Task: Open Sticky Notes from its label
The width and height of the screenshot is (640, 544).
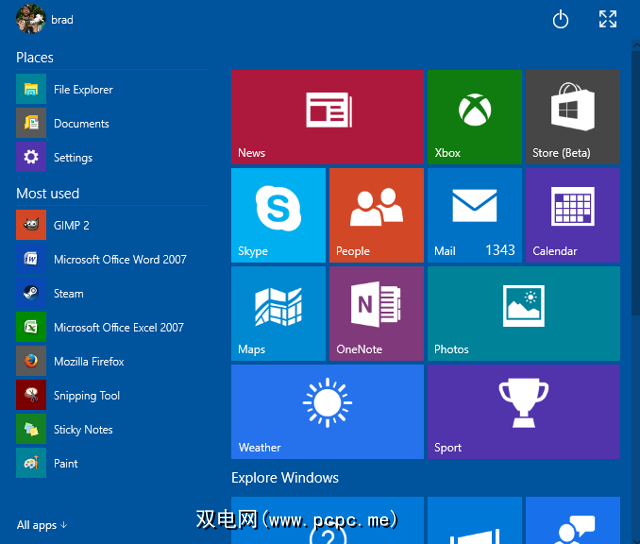Action: coord(83,430)
